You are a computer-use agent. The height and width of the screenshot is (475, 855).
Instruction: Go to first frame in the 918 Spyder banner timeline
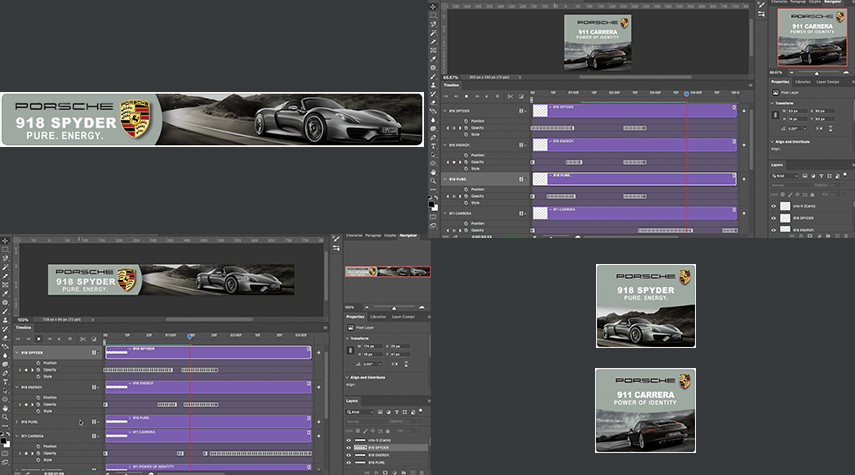pos(18,339)
